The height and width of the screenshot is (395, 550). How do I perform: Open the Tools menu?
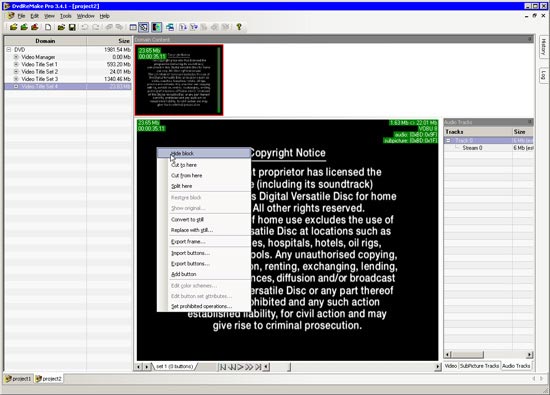(66, 16)
